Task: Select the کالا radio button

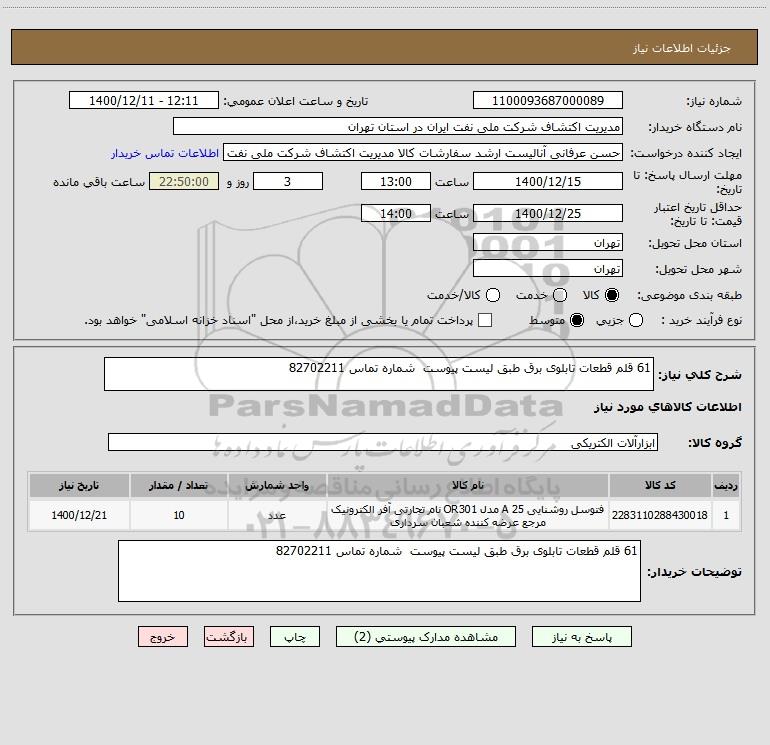Action: [611, 295]
